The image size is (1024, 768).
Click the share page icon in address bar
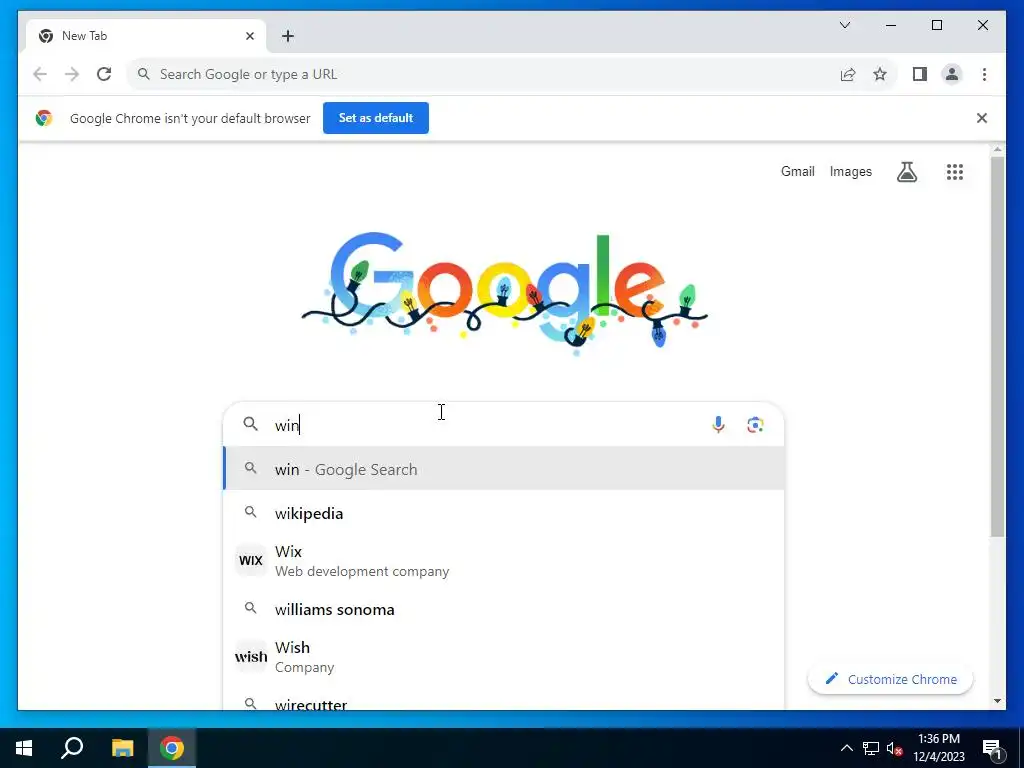coord(848,74)
